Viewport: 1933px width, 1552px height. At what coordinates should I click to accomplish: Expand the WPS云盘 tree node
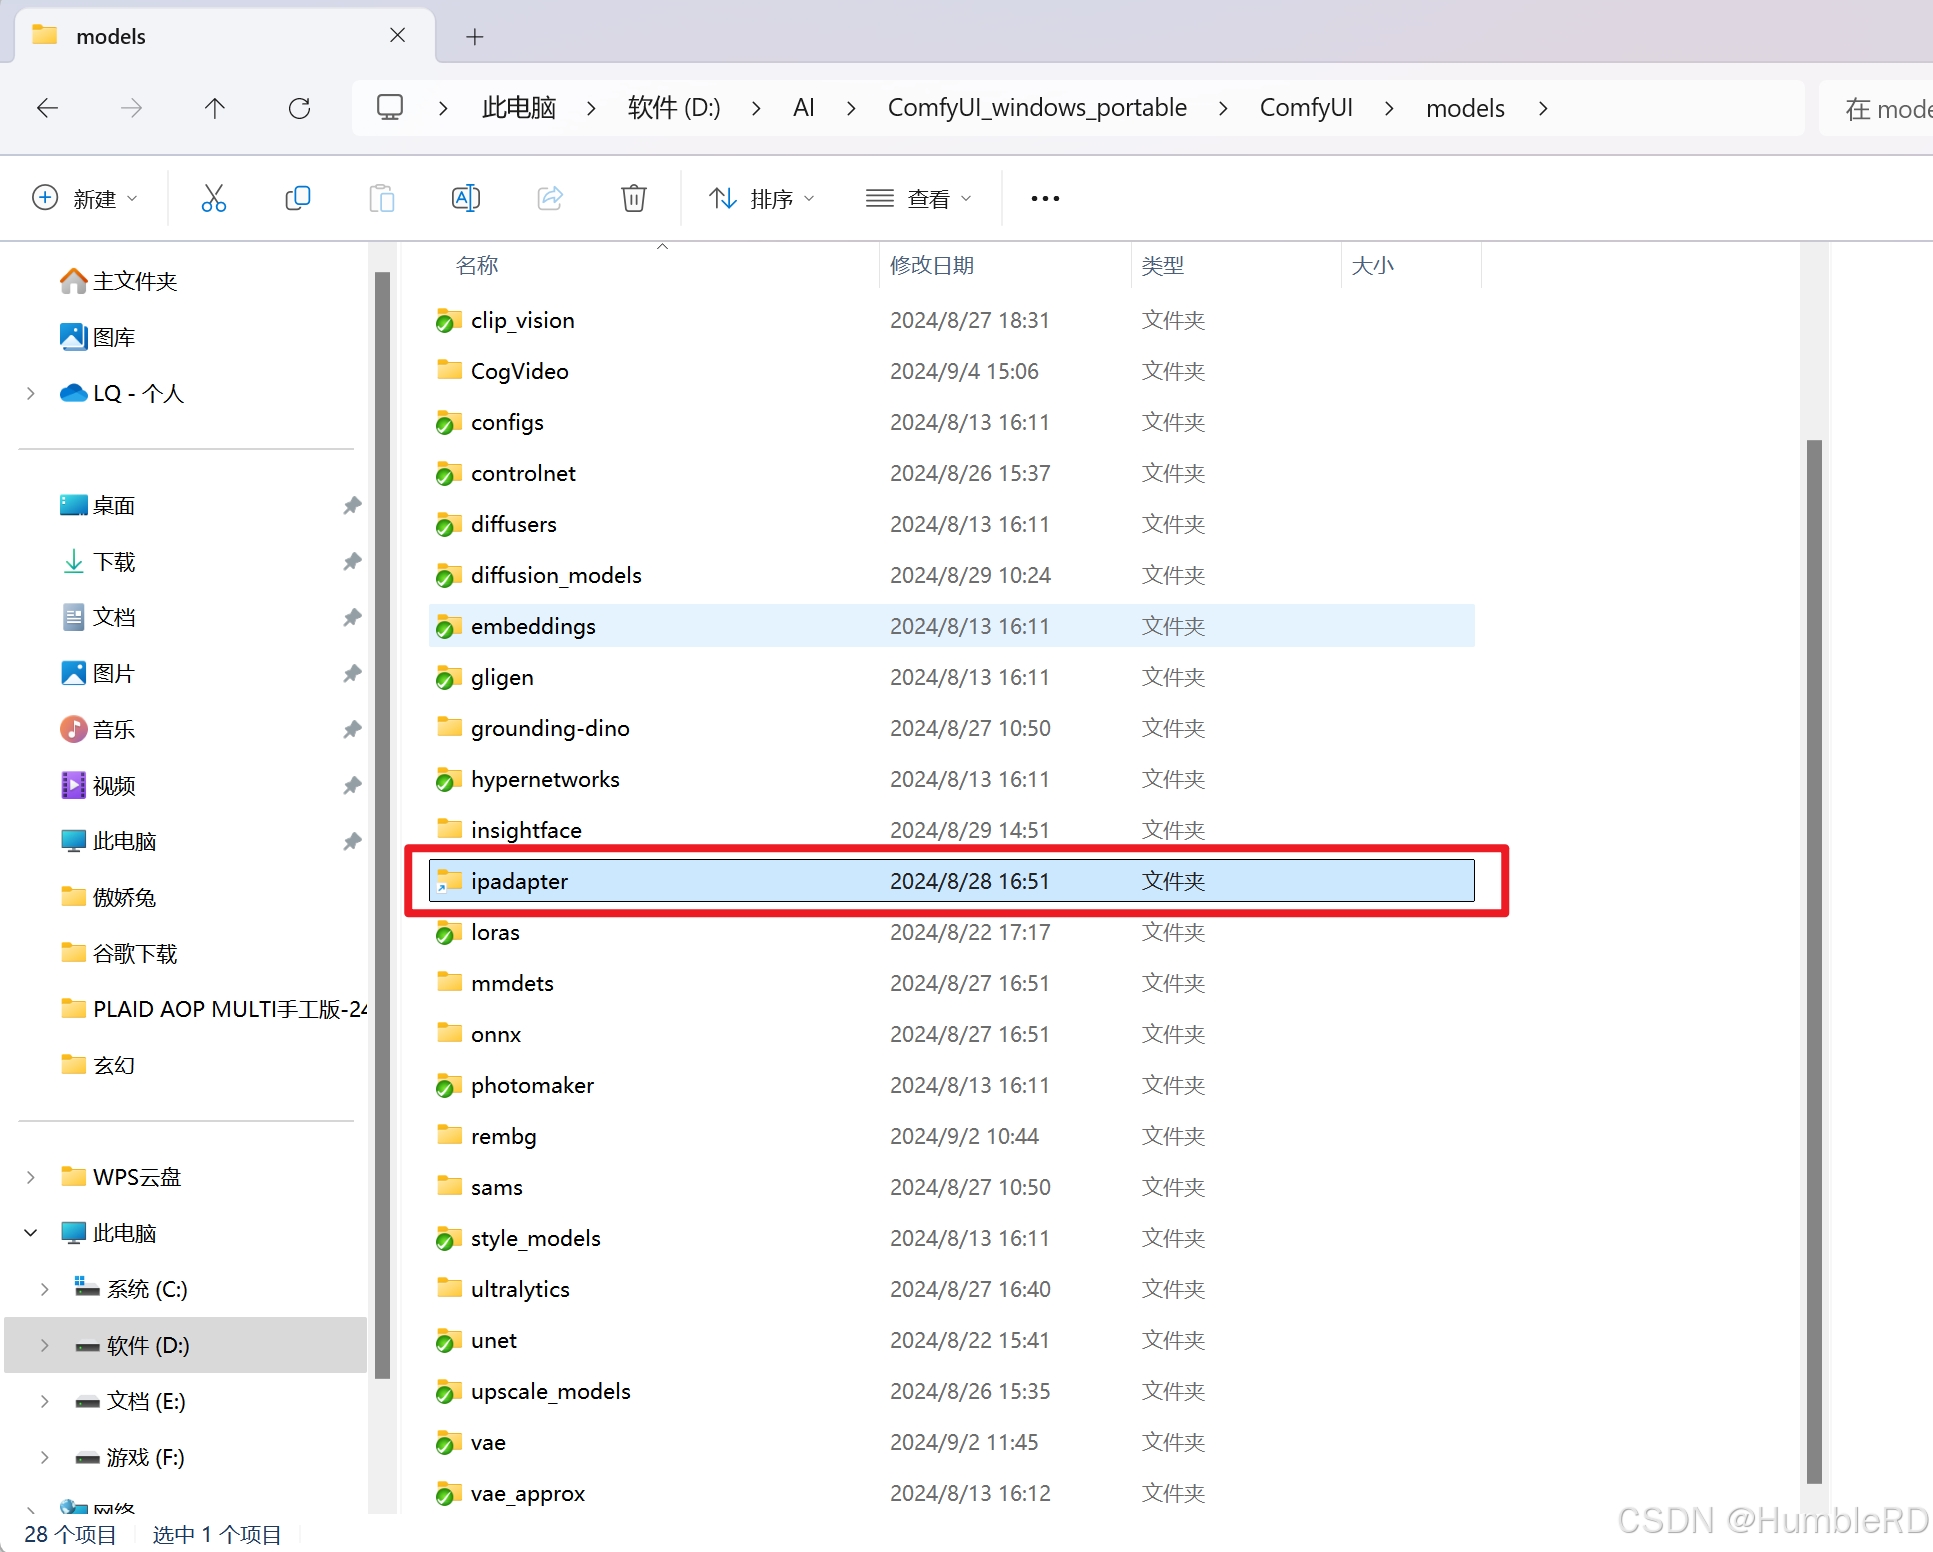coord(31,1177)
